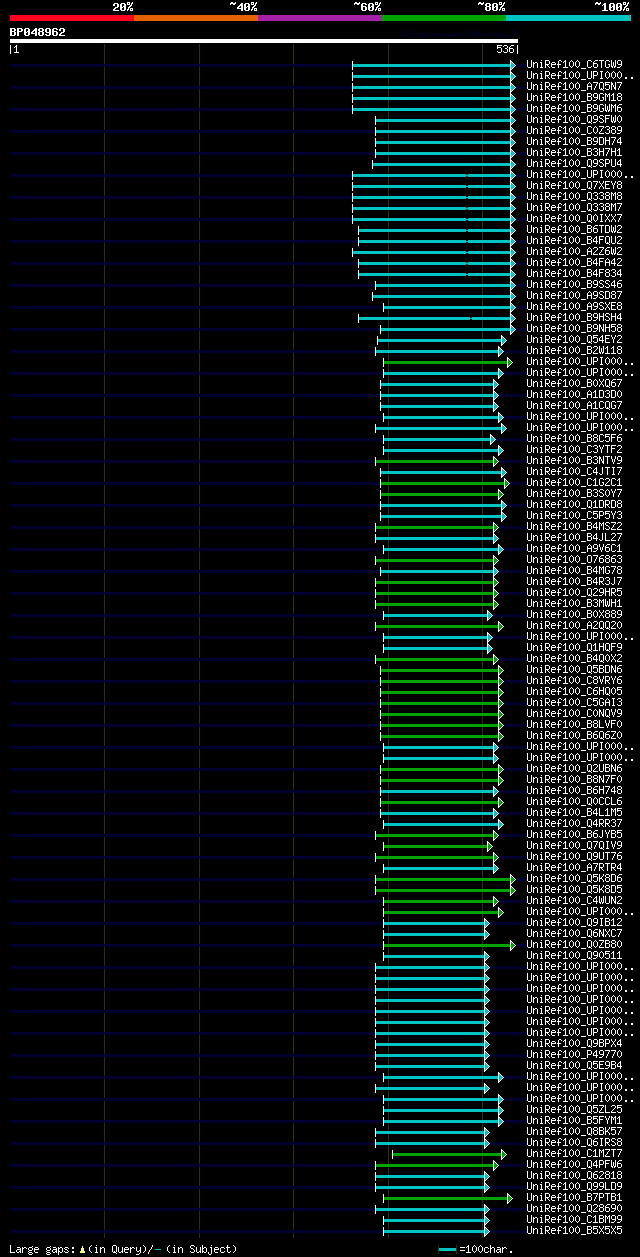Select hit label UniRef100_B0X889
The height and width of the screenshot is (1257, 640).
pyautogui.click(x=575, y=615)
